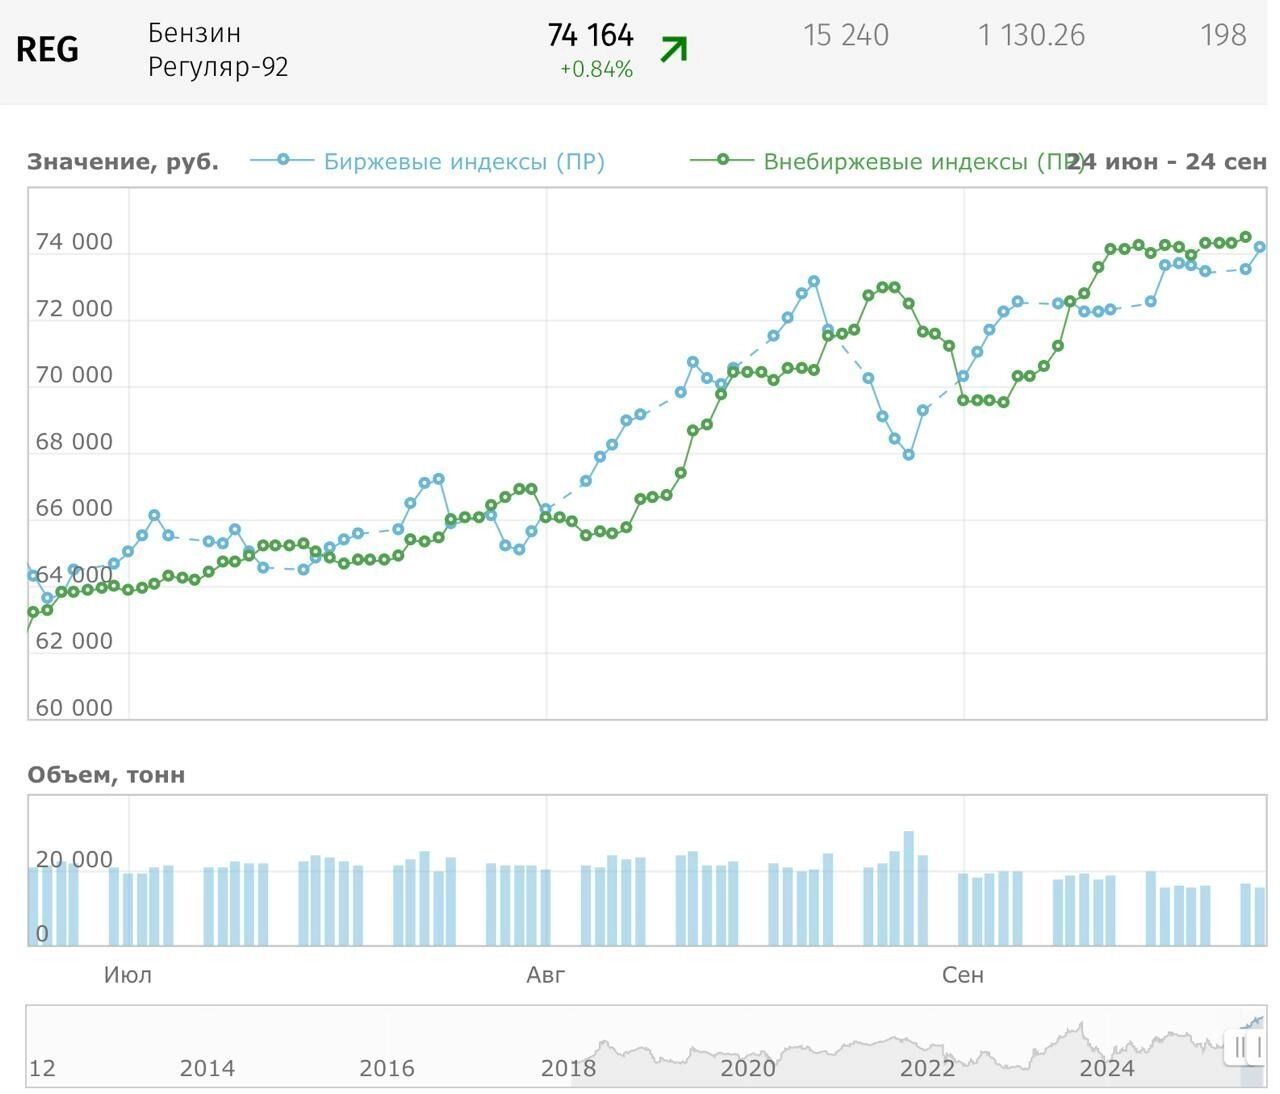Click the Авг label on the time axis
The width and height of the screenshot is (1280, 1094).
click(x=546, y=975)
